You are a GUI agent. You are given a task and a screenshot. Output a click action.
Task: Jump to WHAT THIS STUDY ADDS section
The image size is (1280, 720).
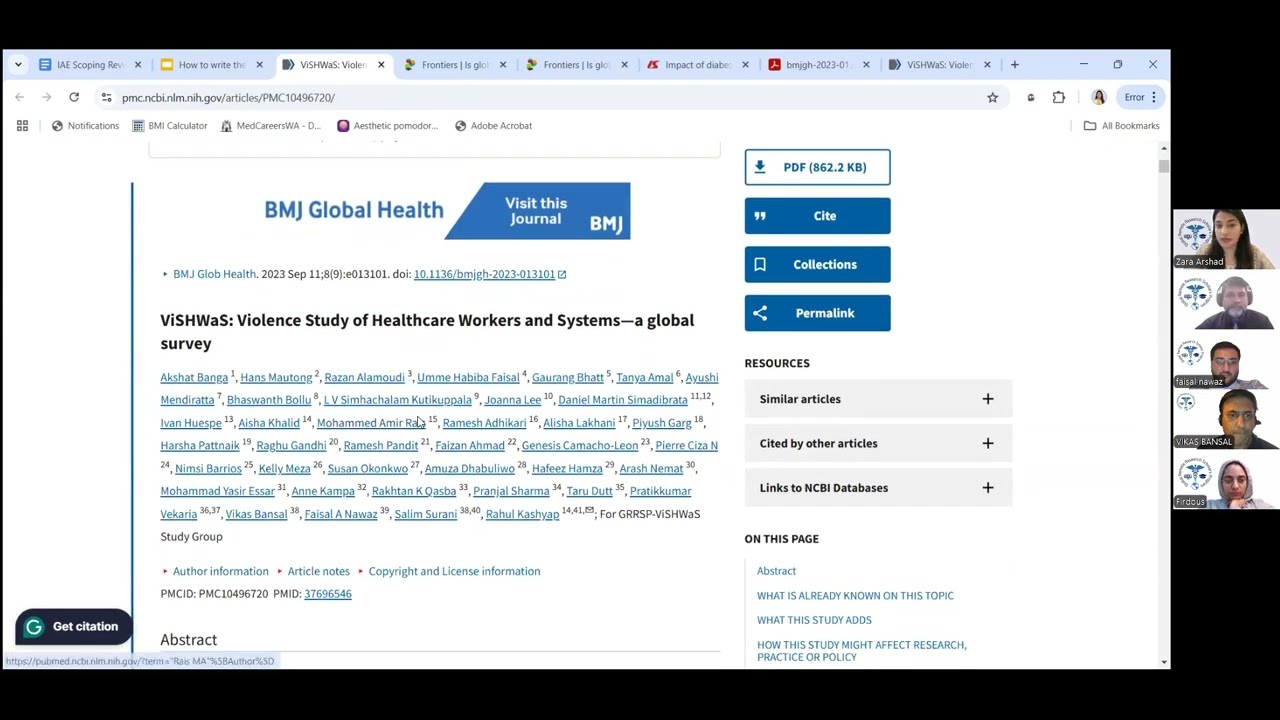click(x=814, y=620)
